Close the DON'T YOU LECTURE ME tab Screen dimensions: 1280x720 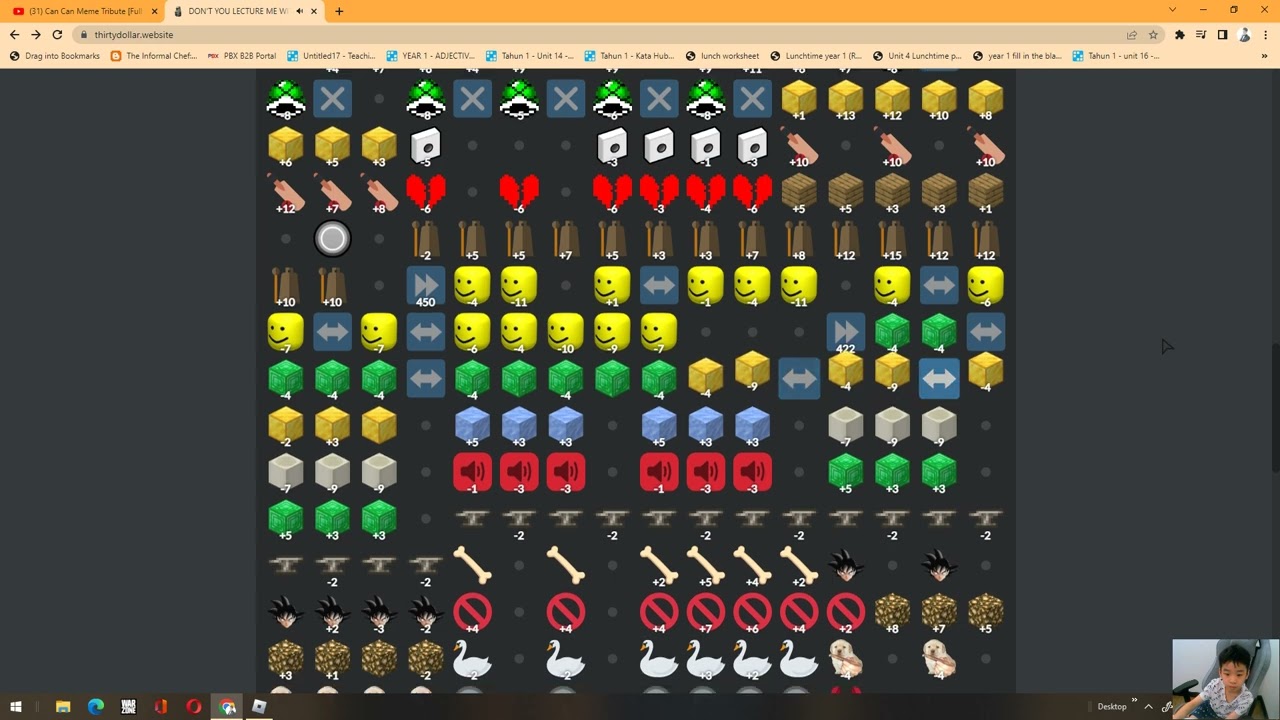[314, 11]
